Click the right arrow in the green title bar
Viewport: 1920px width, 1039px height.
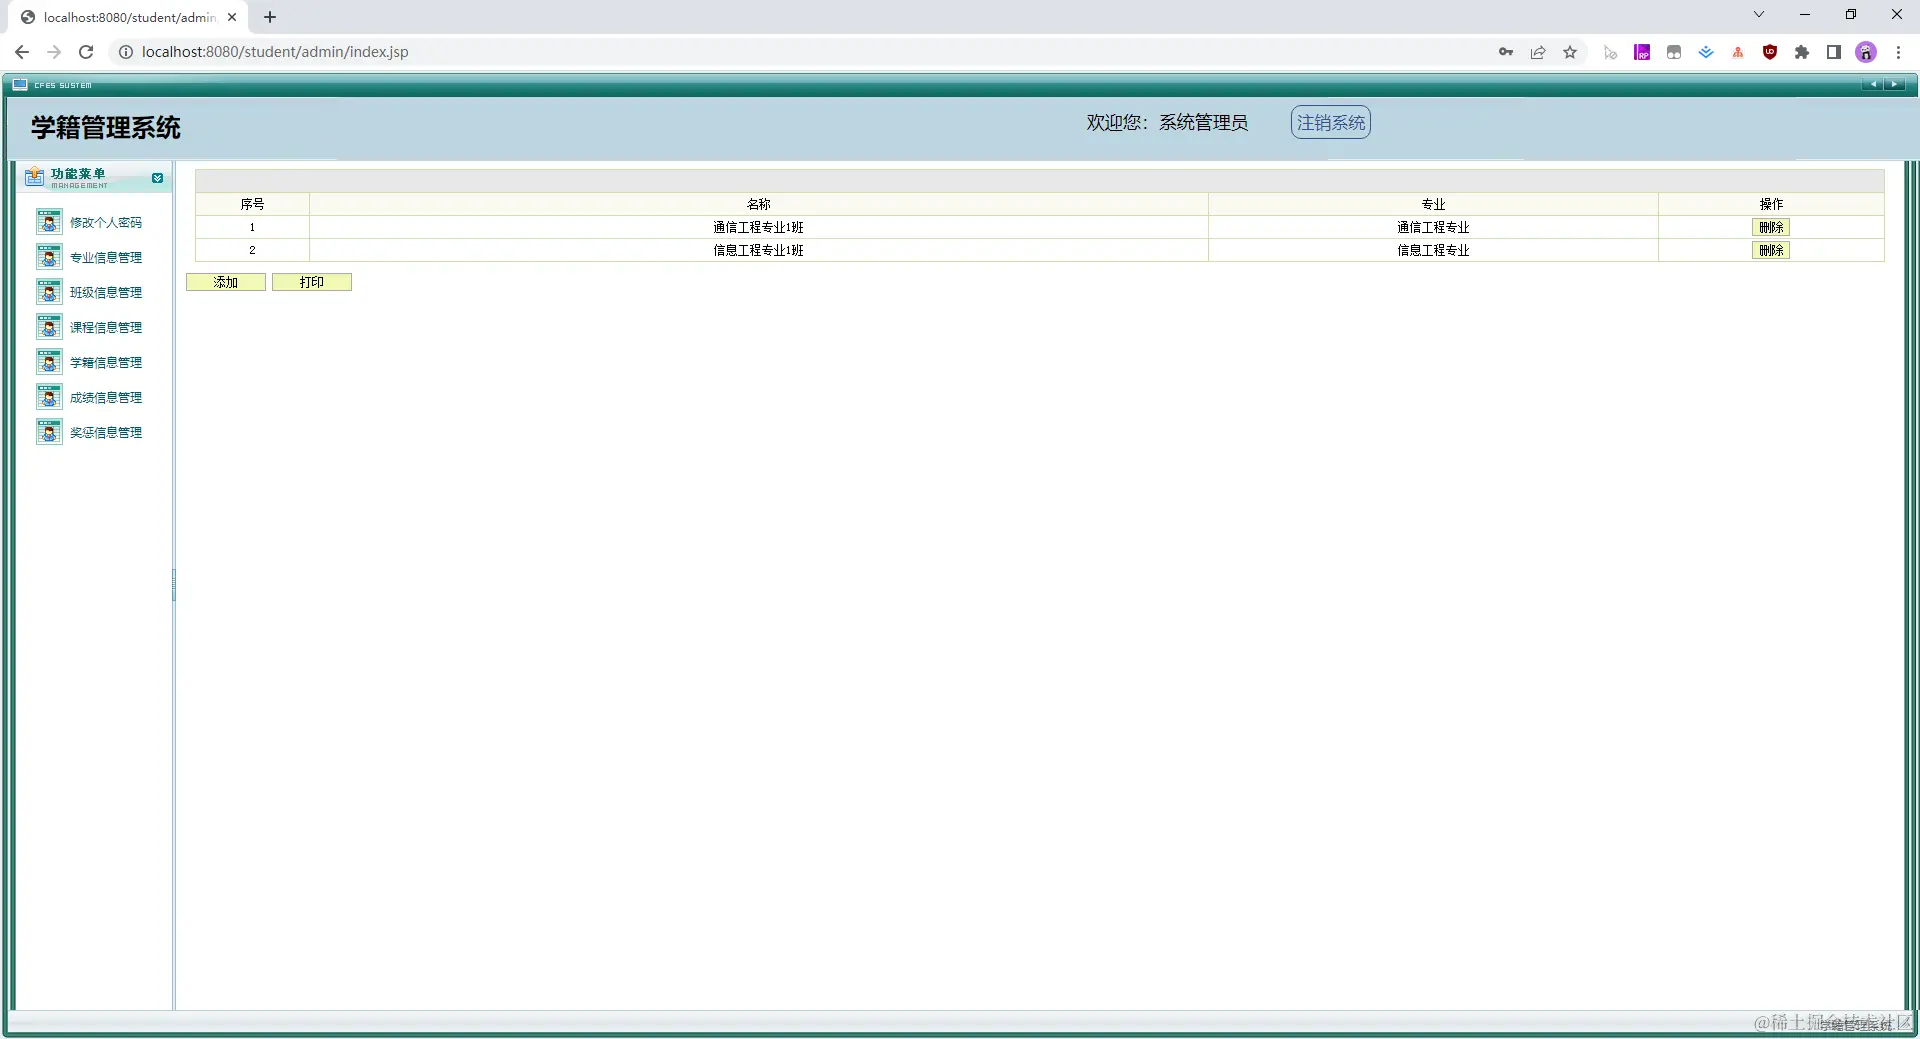tap(1894, 85)
